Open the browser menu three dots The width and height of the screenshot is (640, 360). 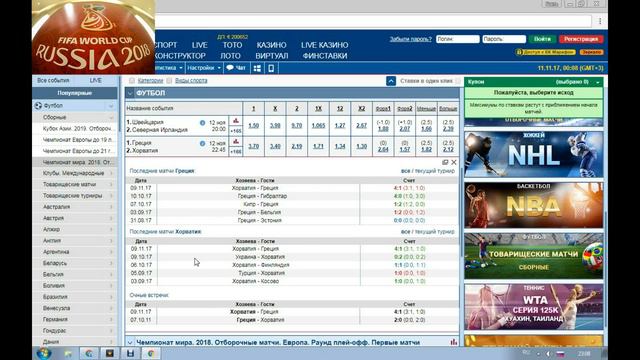[x=600, y=21]
